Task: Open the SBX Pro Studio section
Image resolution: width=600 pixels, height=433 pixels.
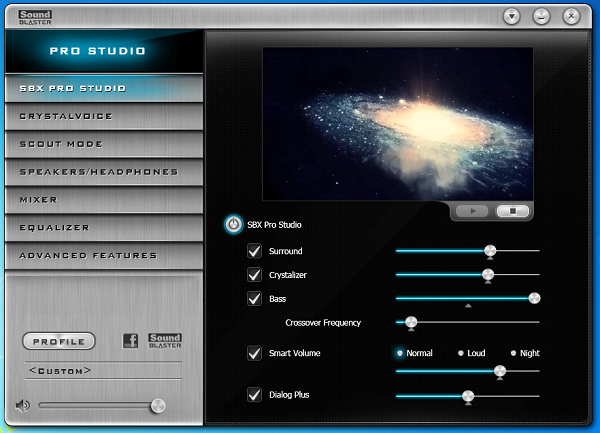Action: pos(104,88)
